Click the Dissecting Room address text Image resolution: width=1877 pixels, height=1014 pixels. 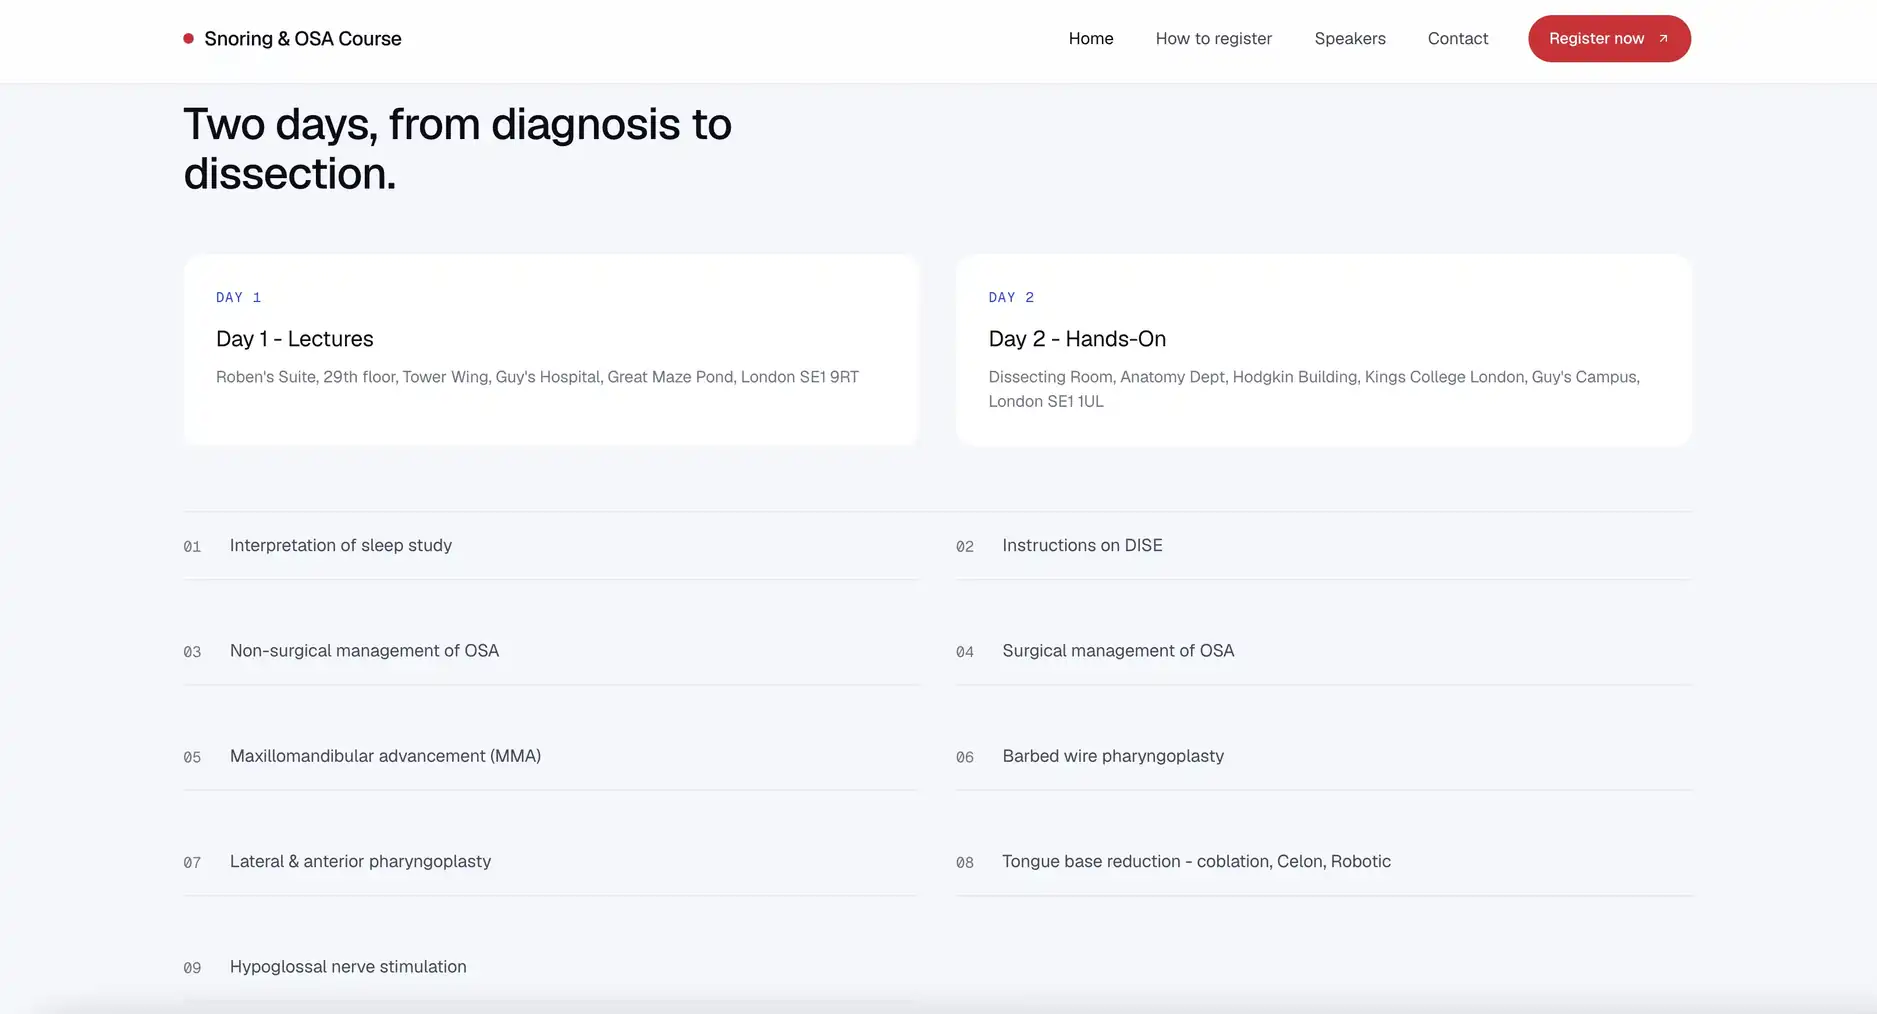[1314, 389]
